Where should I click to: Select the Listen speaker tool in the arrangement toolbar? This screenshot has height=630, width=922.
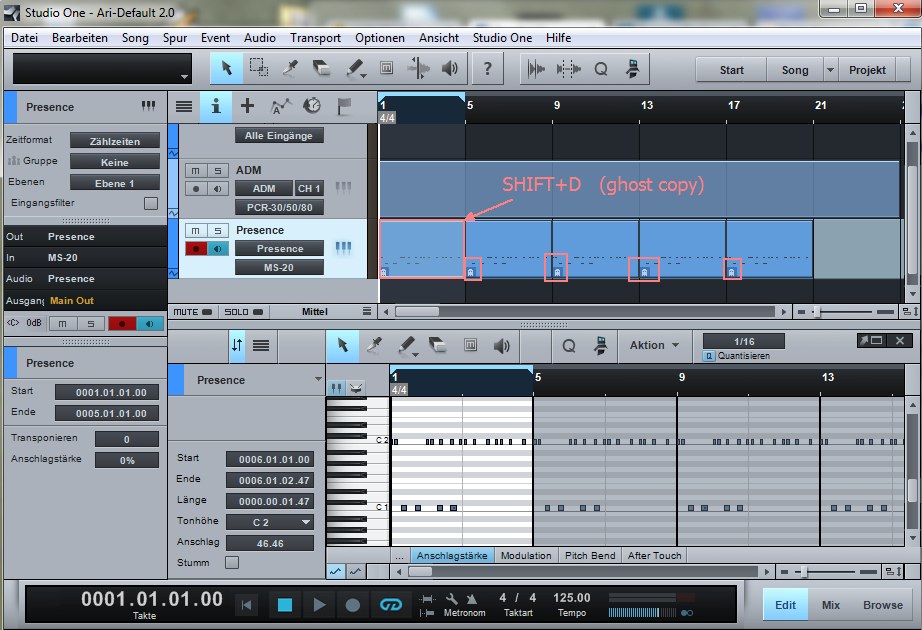click(x=450, y=68)
